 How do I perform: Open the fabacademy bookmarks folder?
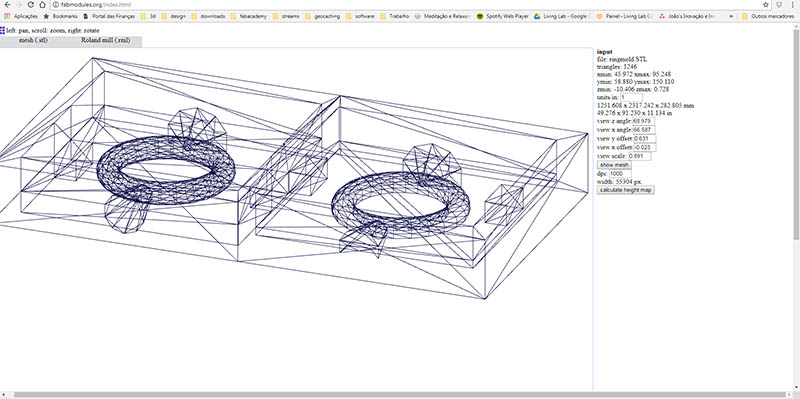click(248, 16)
